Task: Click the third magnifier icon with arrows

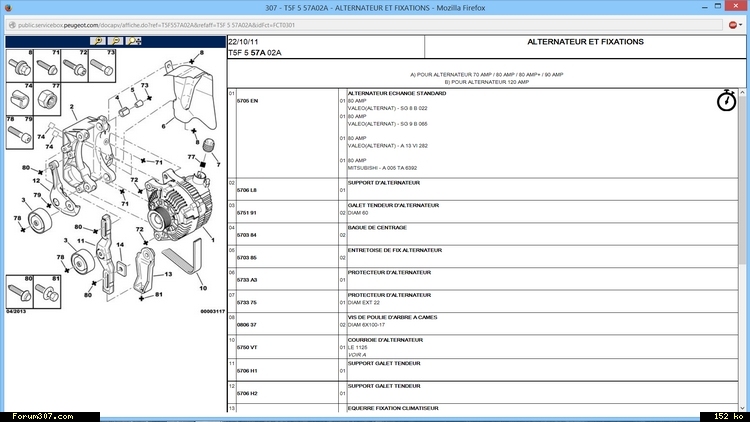Action: pyautogui.click(x=134, y=42)
